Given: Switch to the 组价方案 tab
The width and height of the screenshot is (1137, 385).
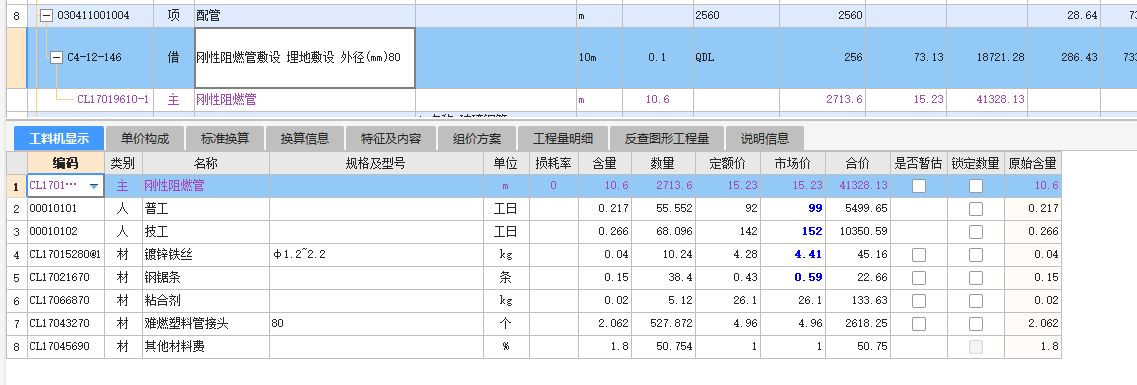Looking at the screenshot, I should [x=477, y=138].
